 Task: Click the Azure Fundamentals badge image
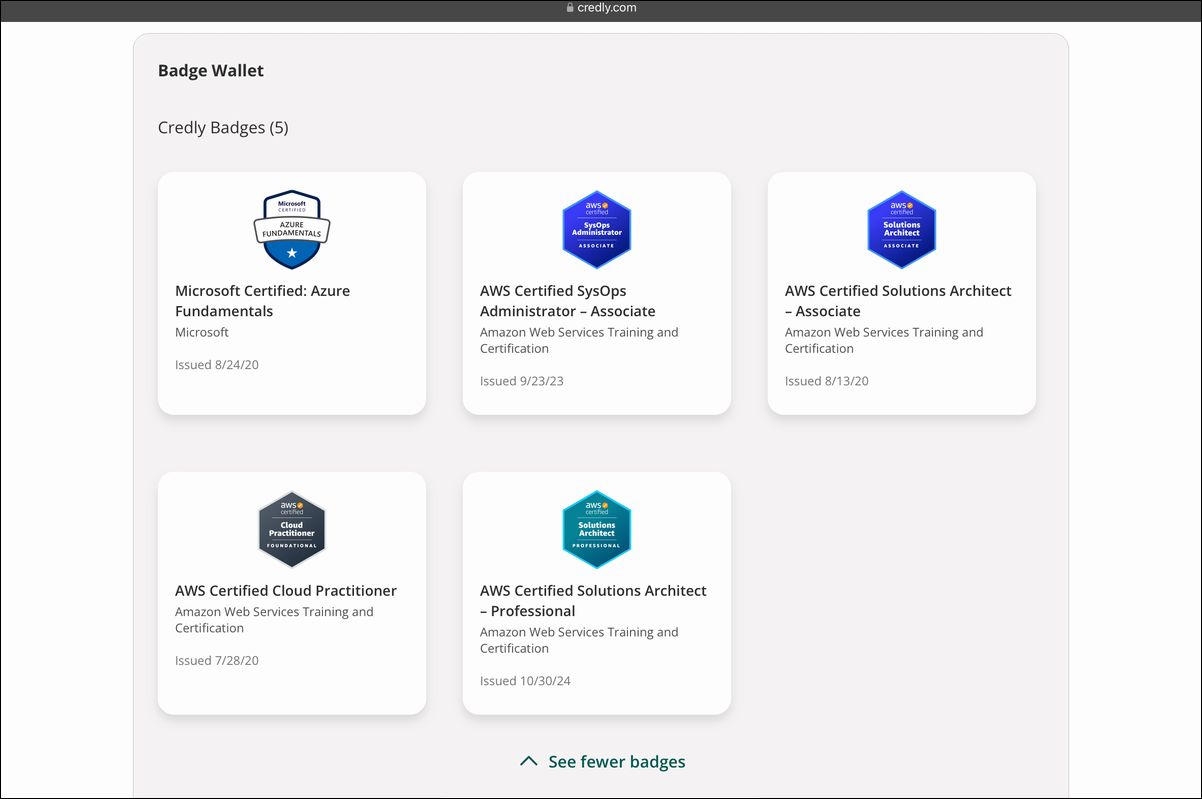pos(291,230)
